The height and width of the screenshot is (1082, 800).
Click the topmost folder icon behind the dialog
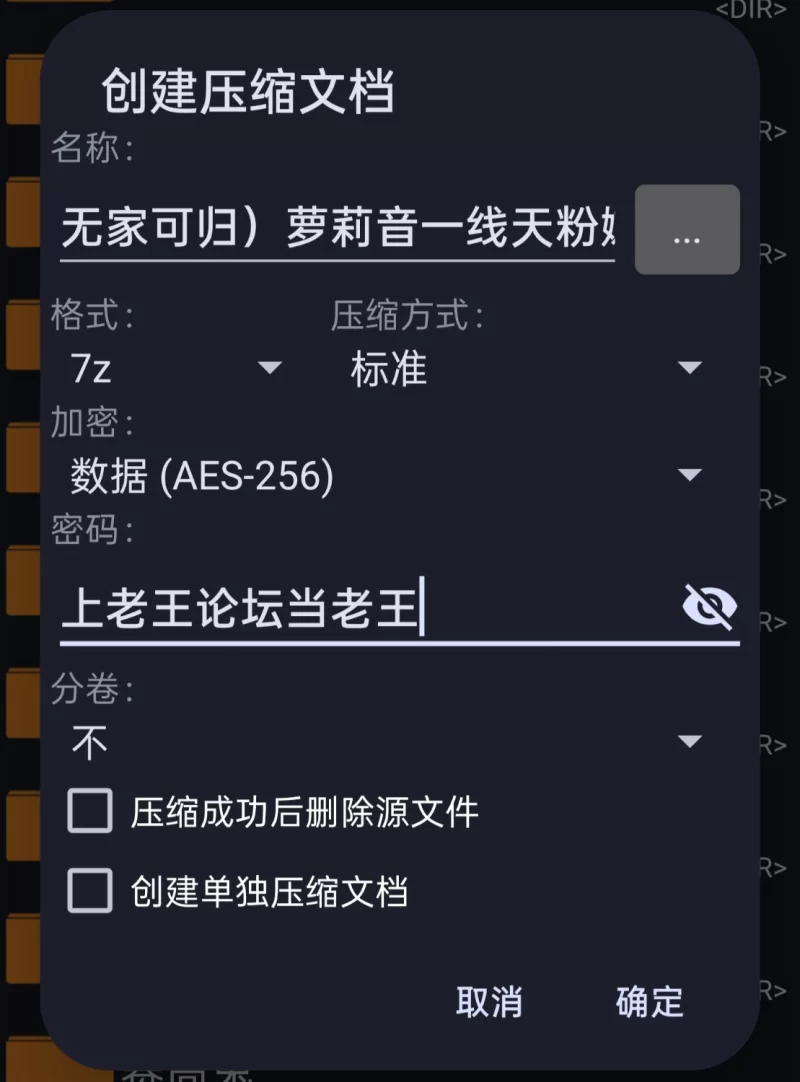[20, 90]
